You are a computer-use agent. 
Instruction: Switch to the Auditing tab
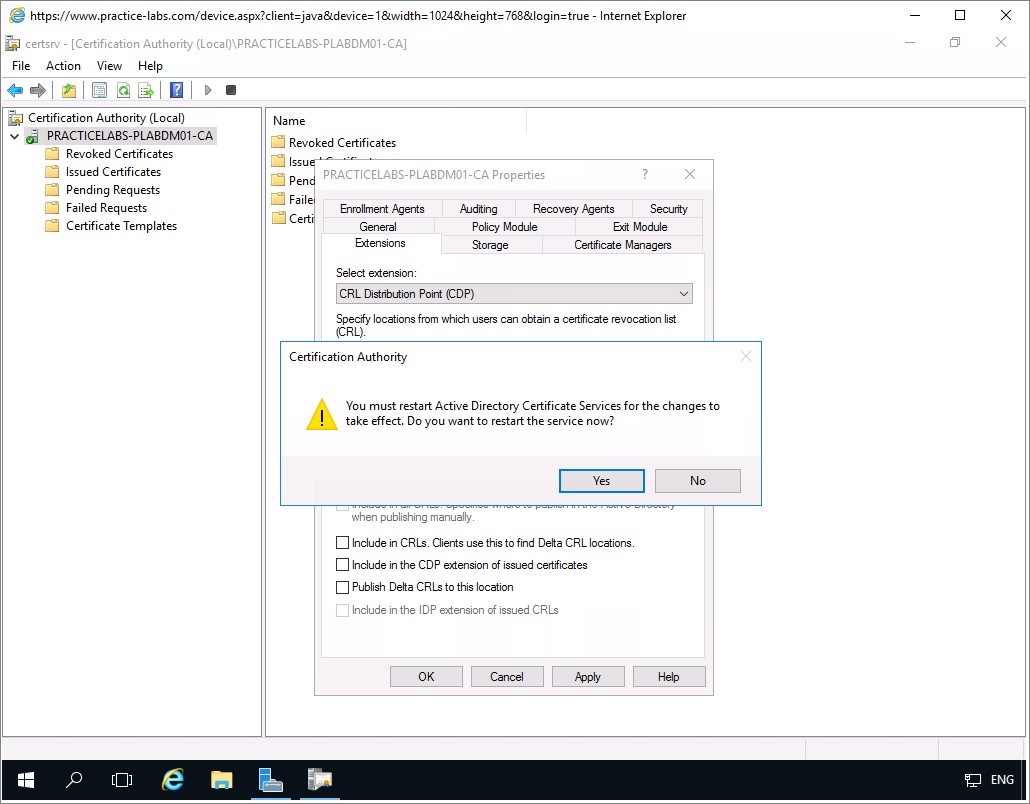point(478,208)
